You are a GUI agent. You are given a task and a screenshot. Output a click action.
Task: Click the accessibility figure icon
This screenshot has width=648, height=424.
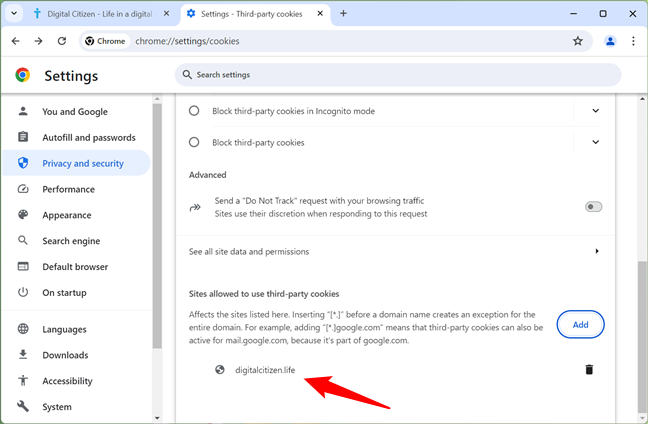pos(23,380)
